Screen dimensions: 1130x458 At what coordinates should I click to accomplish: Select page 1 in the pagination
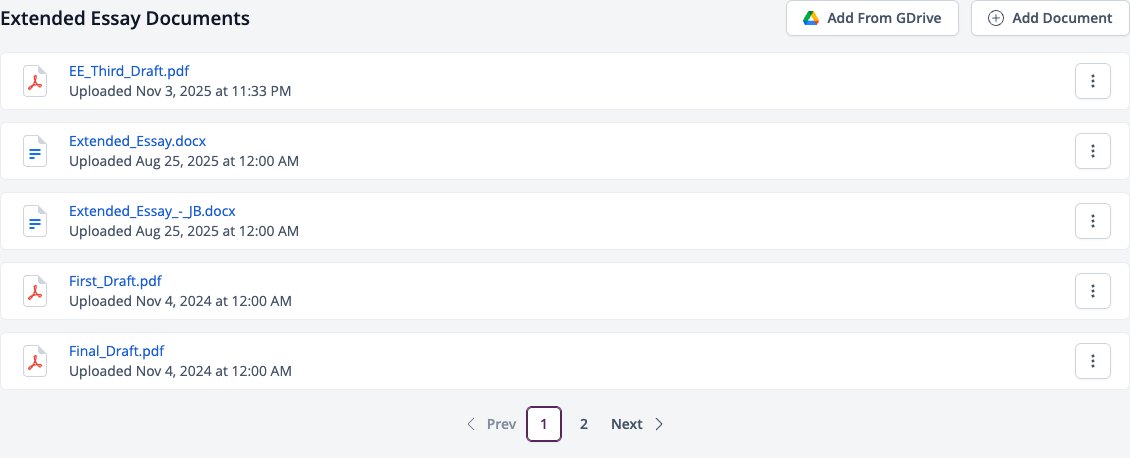coord(544,424)
